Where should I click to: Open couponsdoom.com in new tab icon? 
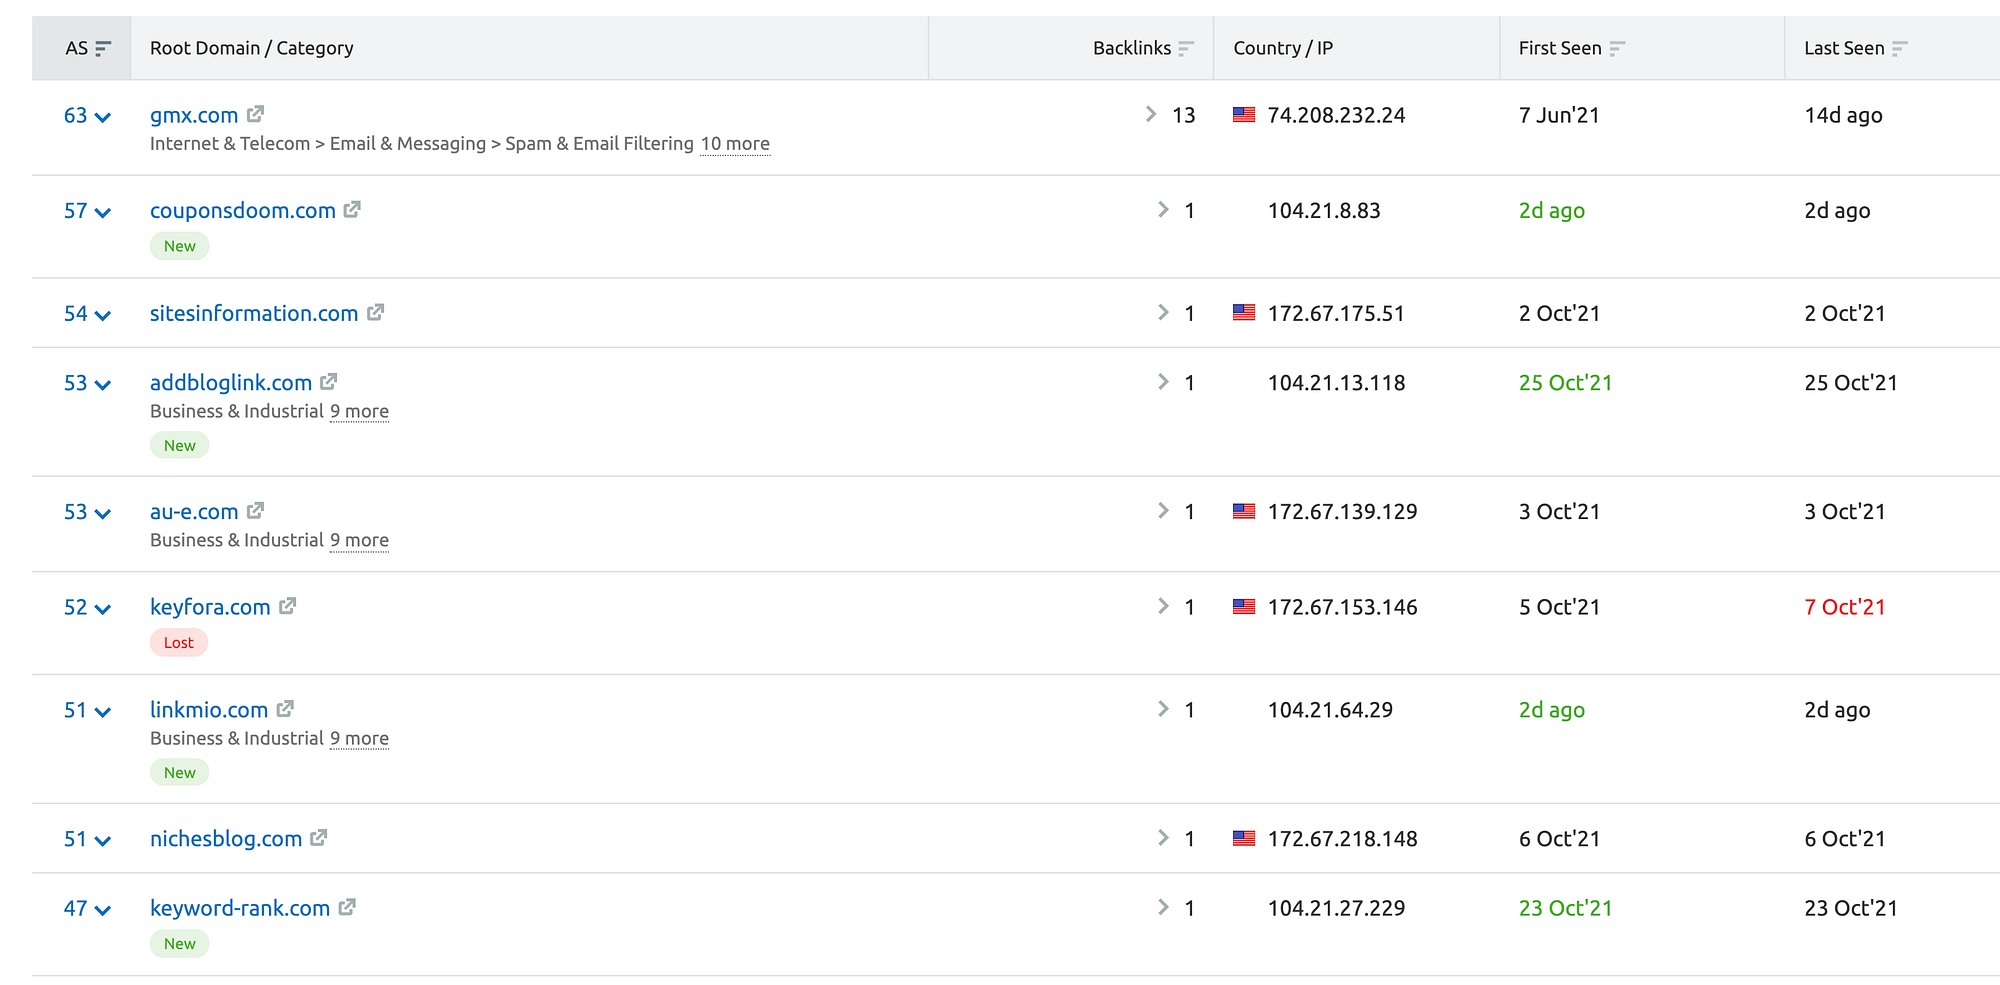tap(352, 209)
